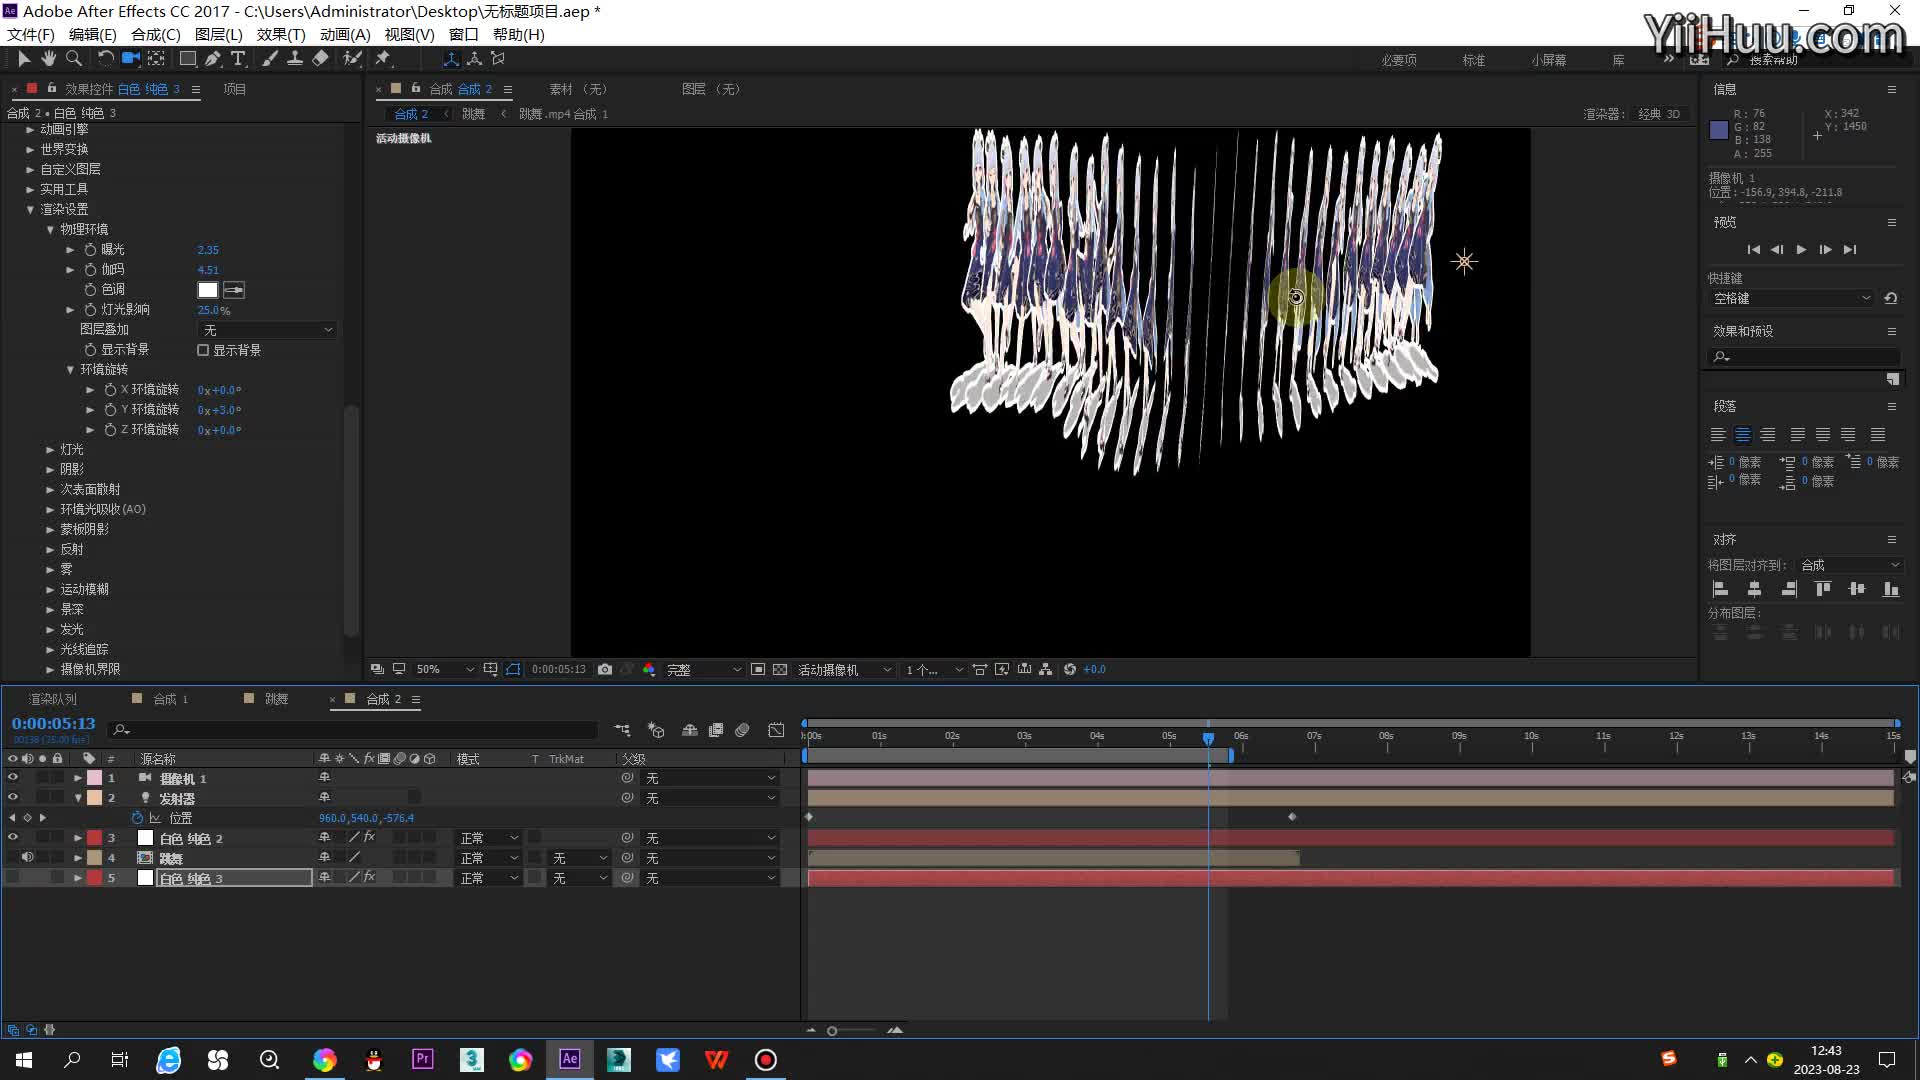Screen dimensions: 1920x1080
Task: Click the 必要项 workspace button
Action: [x=1399, y=60]
